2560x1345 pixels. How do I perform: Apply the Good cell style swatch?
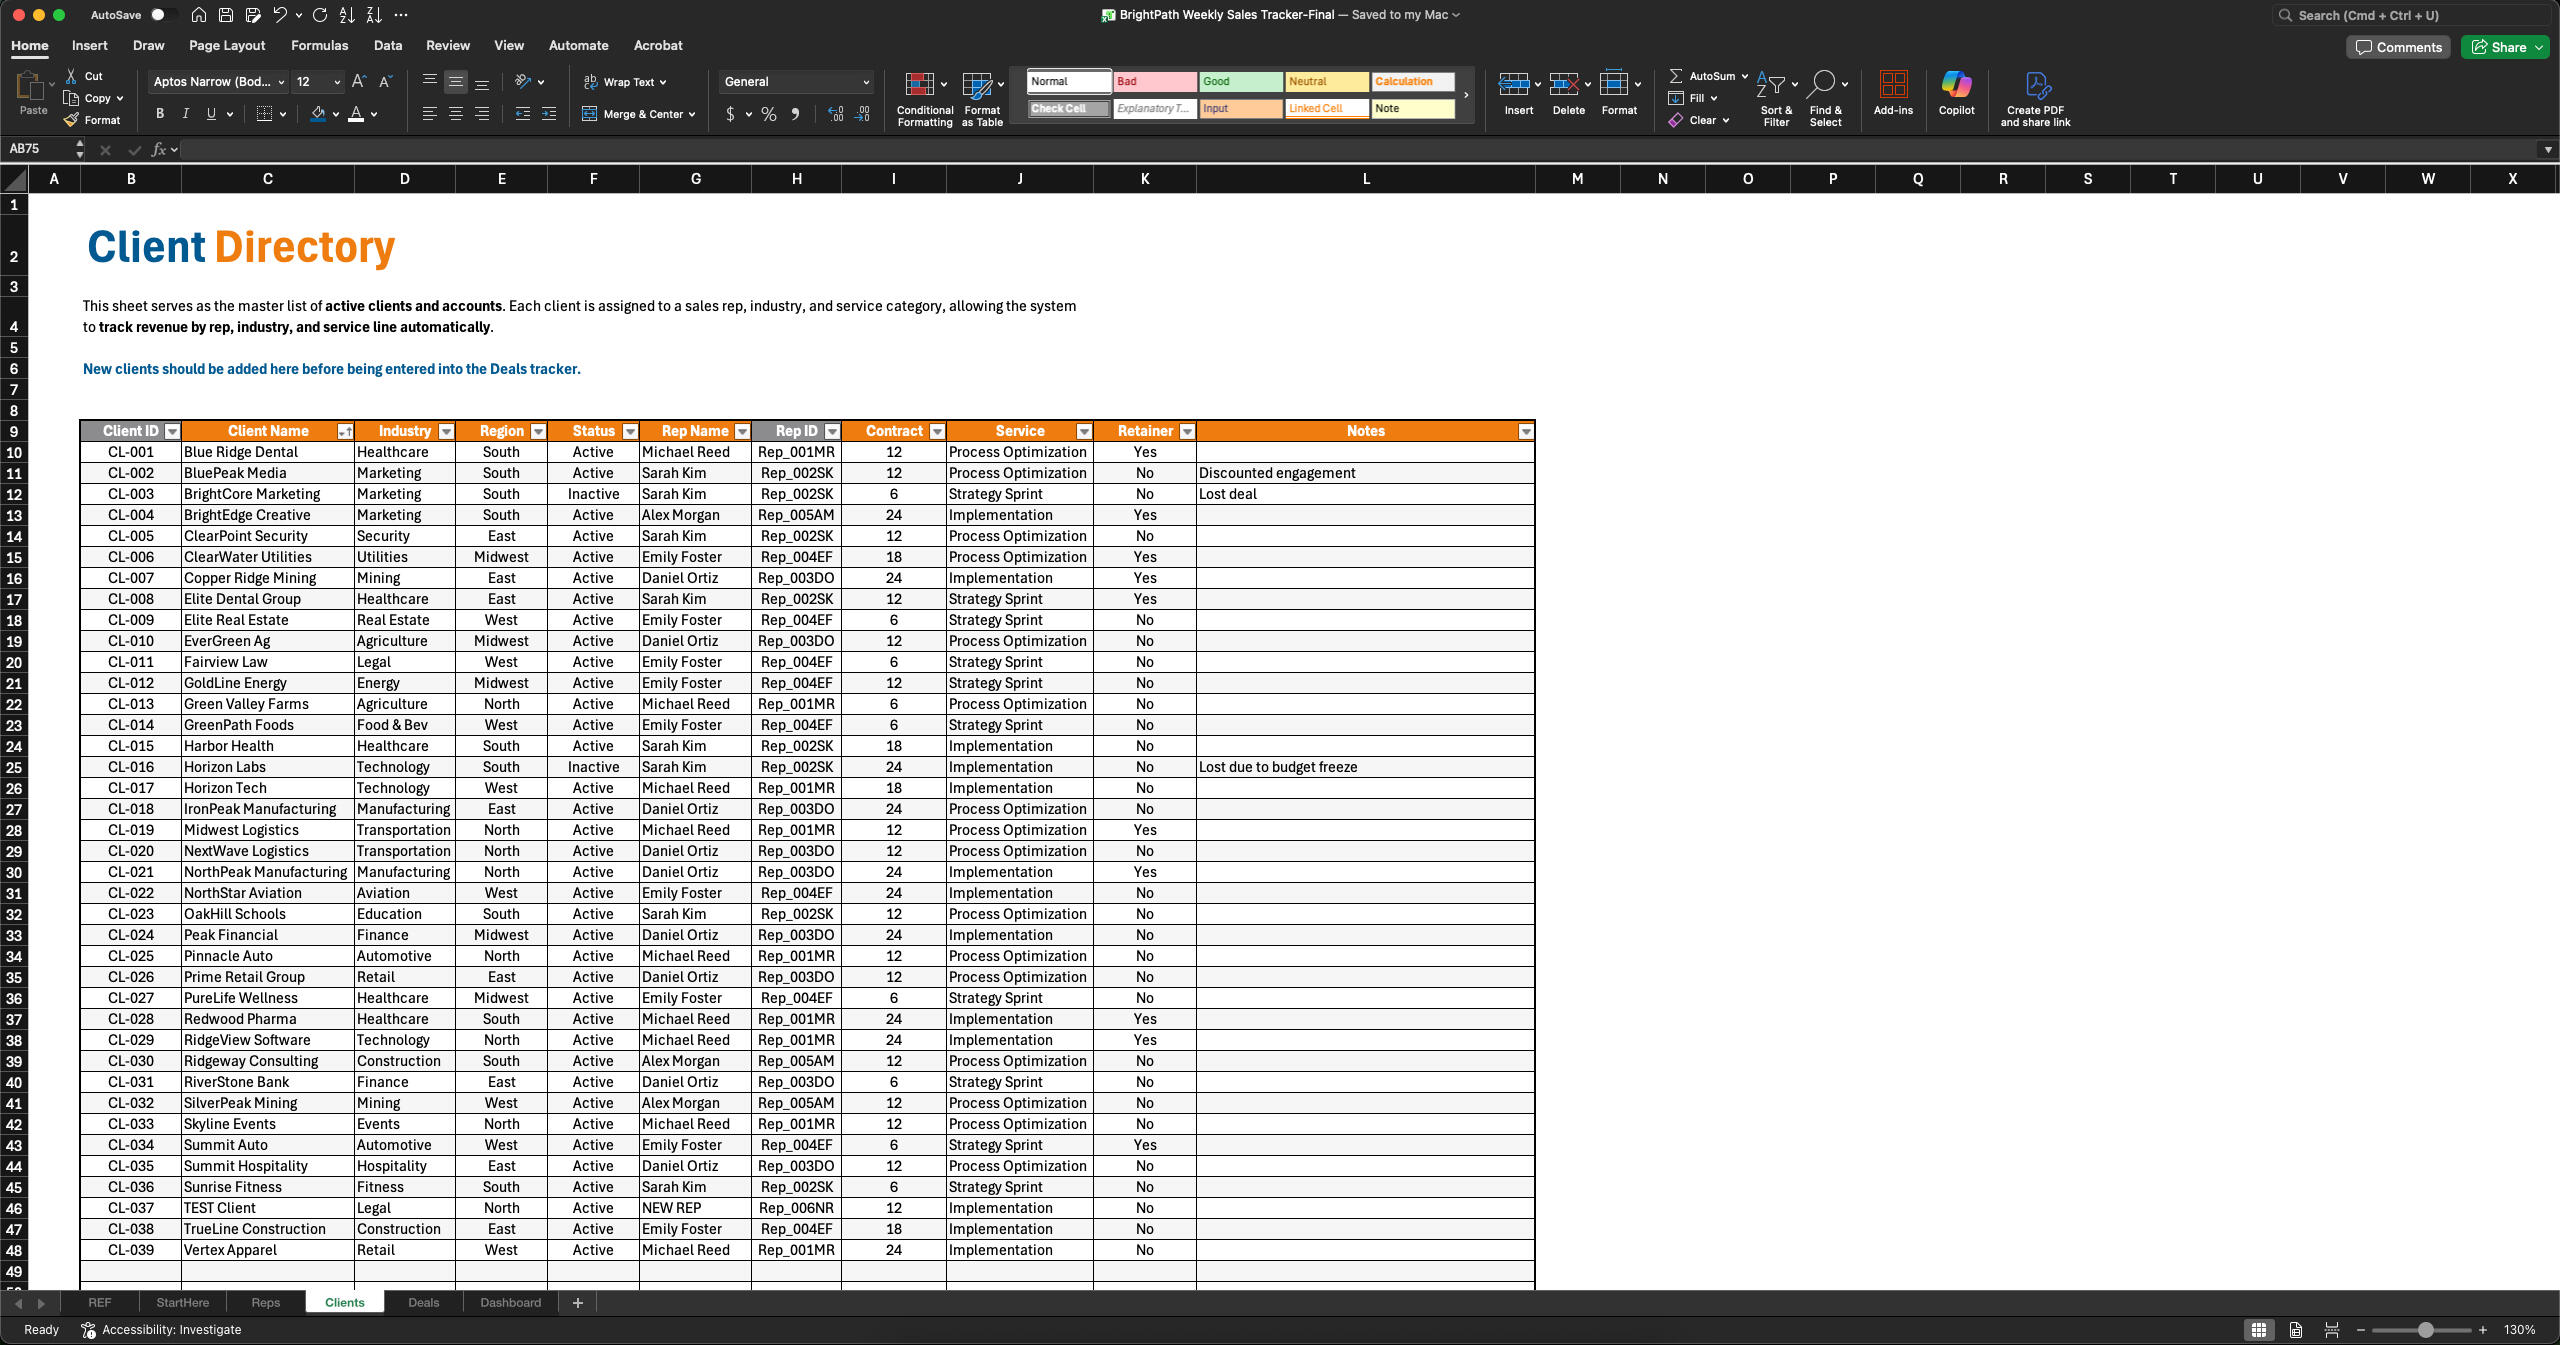coord(1239,82)
